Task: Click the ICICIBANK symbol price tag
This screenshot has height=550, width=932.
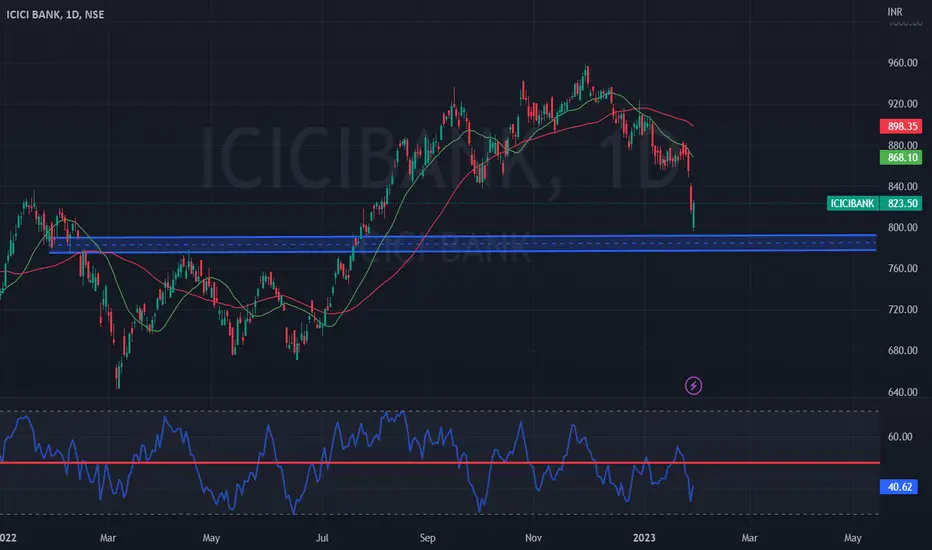Action: [x=852, y=203]
